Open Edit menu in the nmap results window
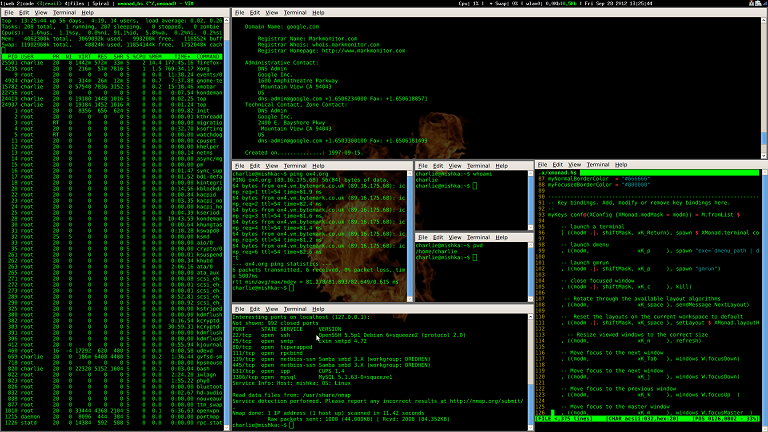 [x=255, y=310]
